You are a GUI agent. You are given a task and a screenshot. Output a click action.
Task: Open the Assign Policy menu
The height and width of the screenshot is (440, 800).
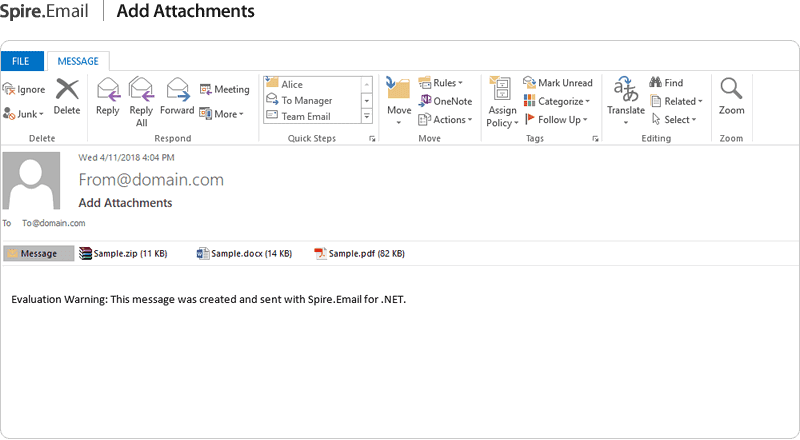[503, 102]
